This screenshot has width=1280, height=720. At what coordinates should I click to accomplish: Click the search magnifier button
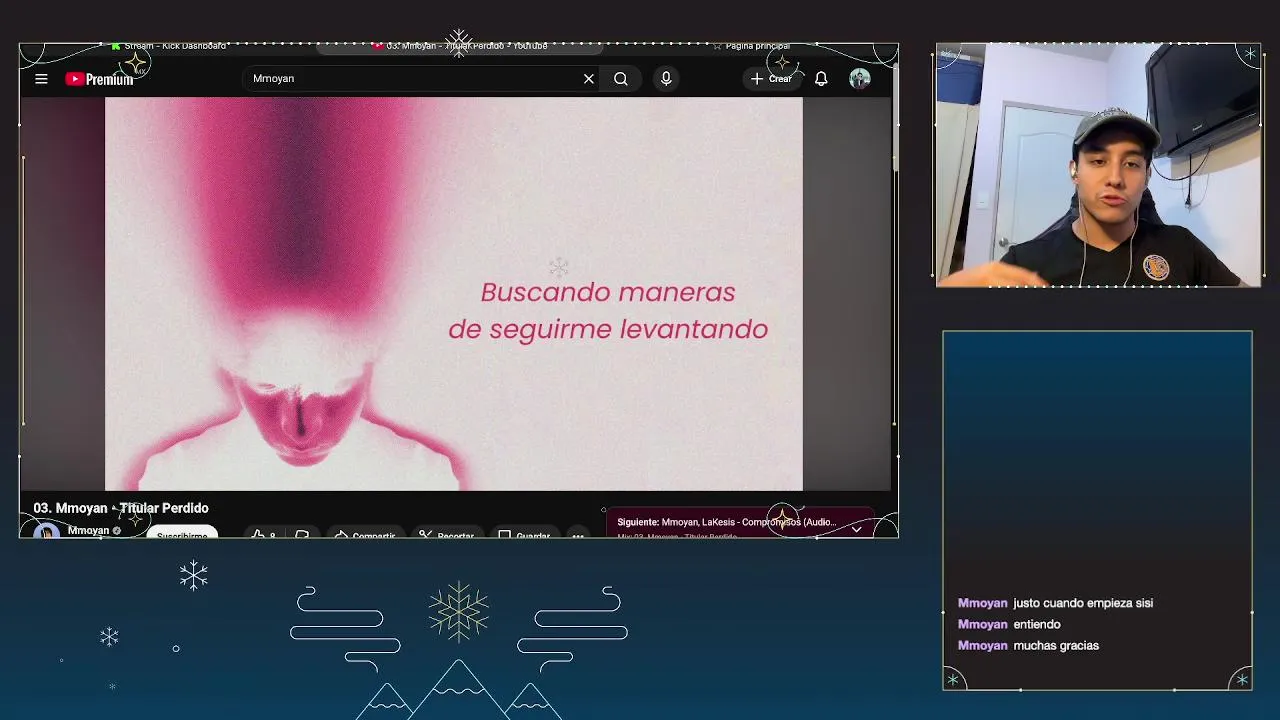click(x=621, y=79)
